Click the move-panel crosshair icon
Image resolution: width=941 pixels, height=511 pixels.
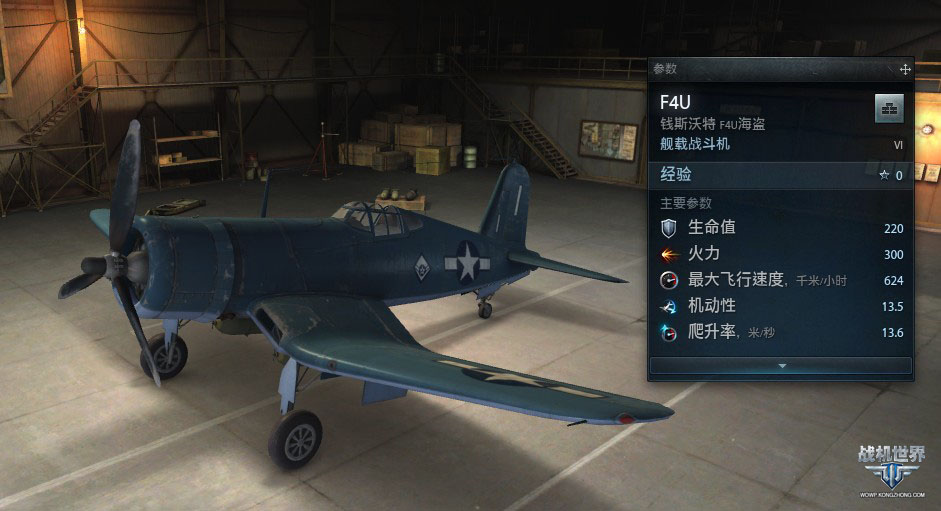click(x=905, y=70)
